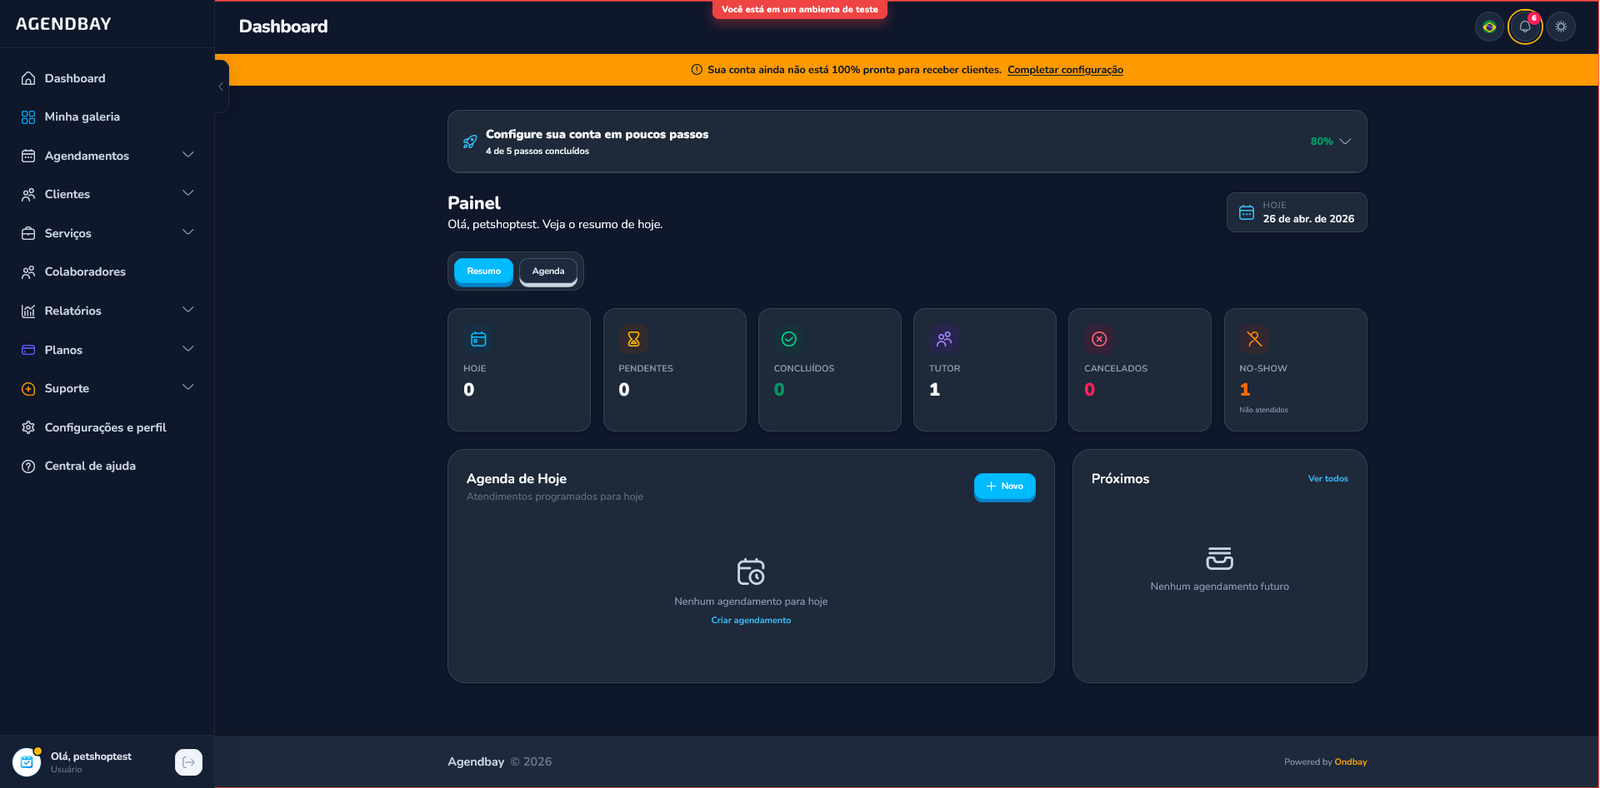Switch to the Agenda tab

point(548,271)
